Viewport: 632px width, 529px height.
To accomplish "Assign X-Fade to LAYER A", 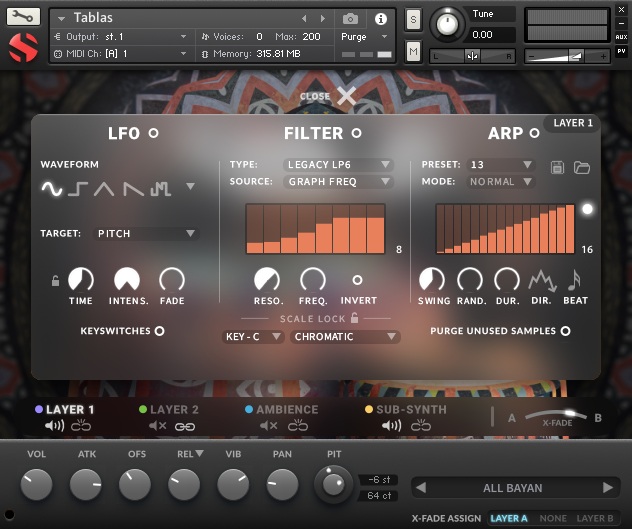I will [509, 518].
